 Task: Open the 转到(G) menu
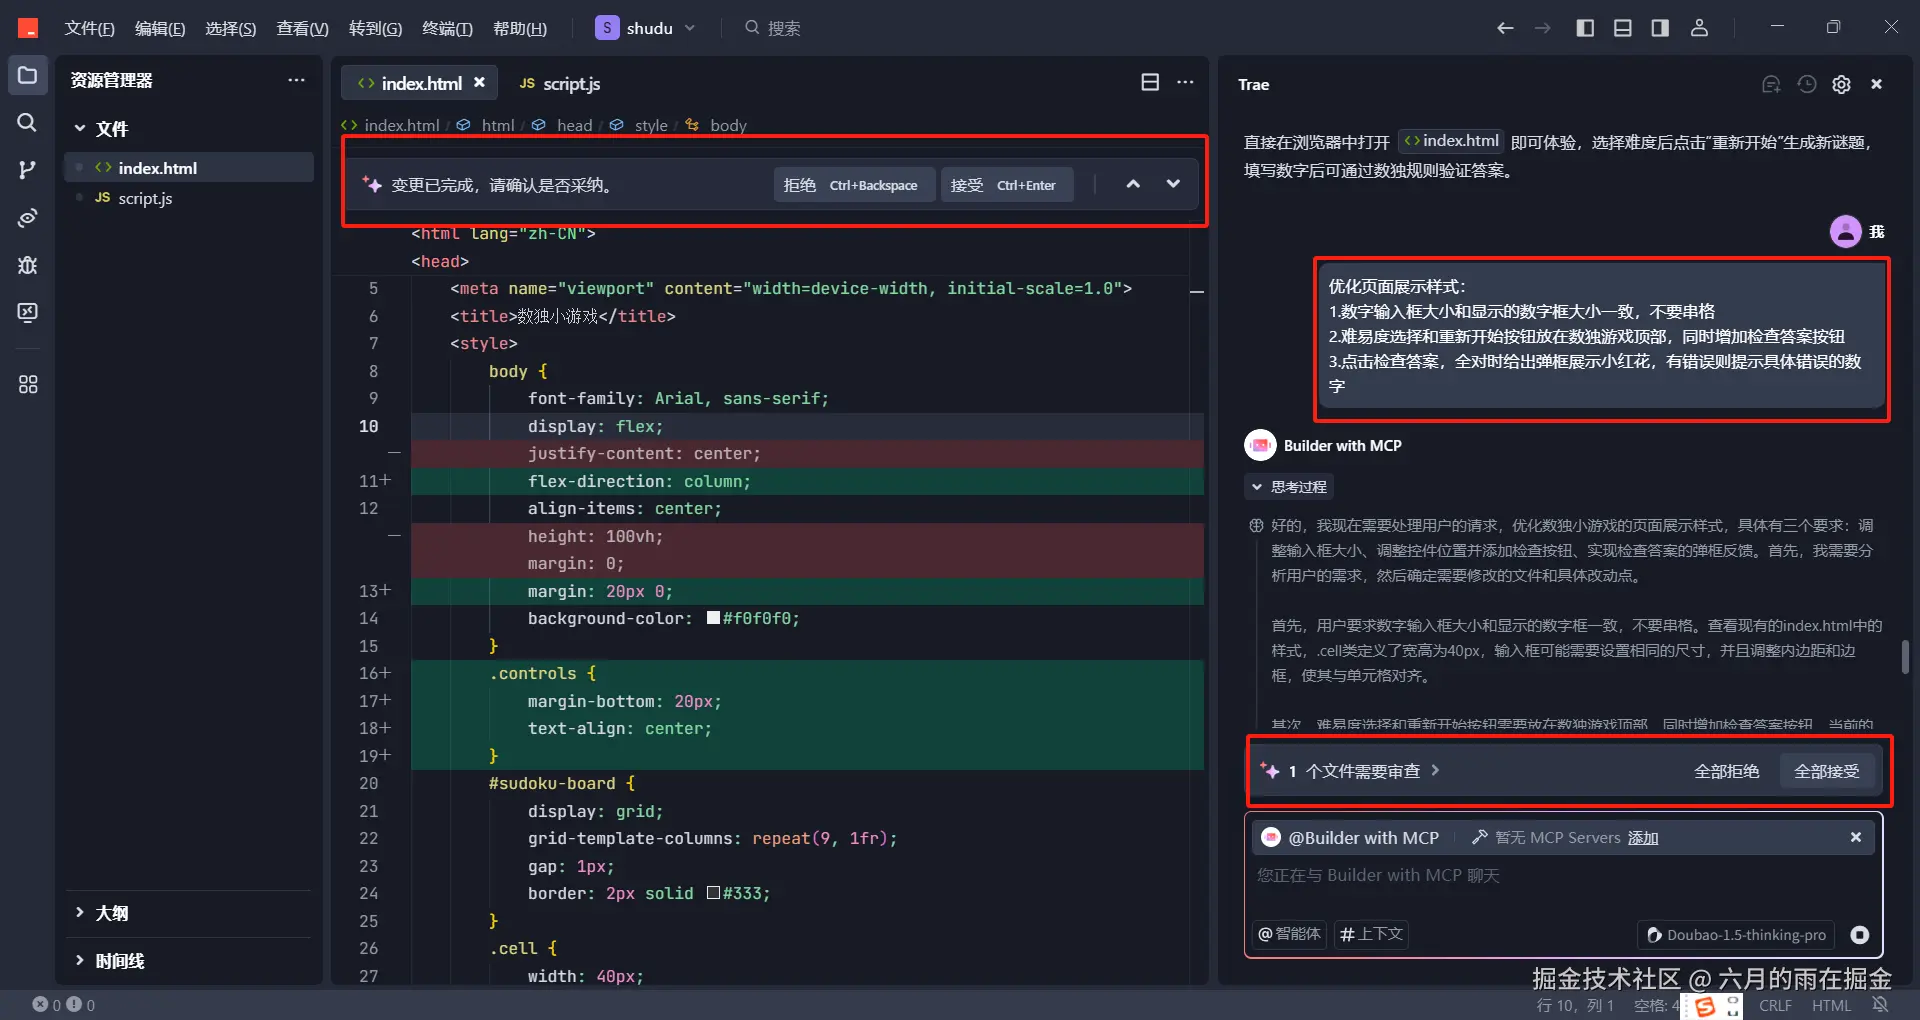[x=375, y=28]
